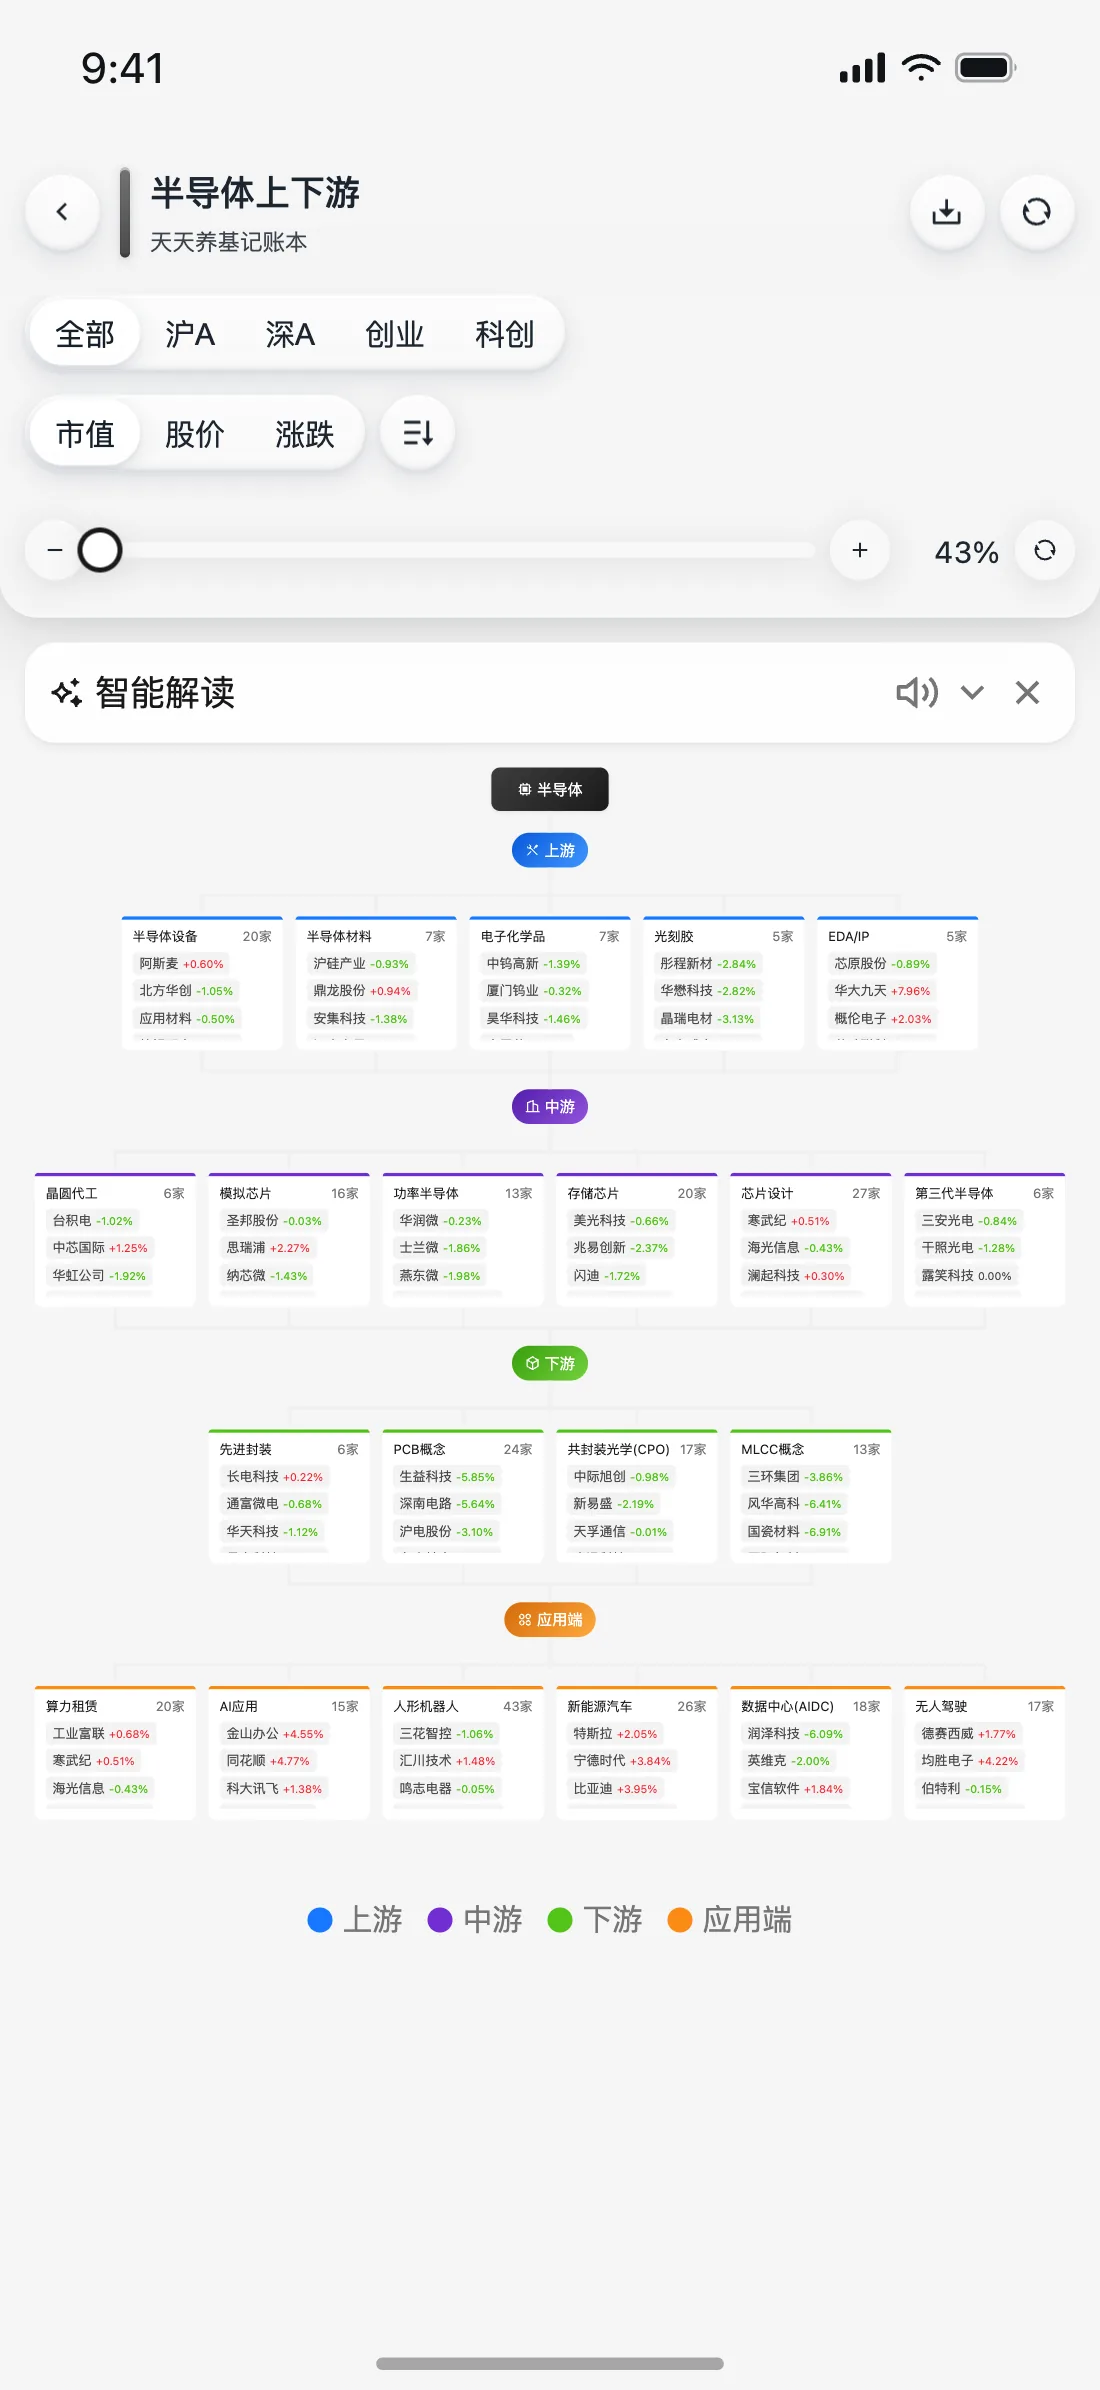This screenshot has height=2390, width=1100.
Task: Open the 半导体设备 card header
Action: pyautogui.click(x=202, y=936)
